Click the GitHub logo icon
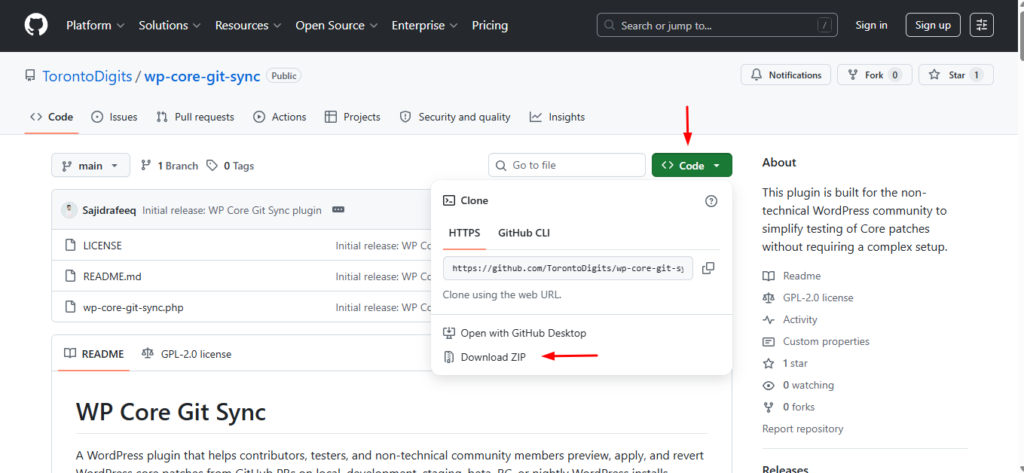The height and width of the screenshot is (473, 1024). [x=36, y=25]
